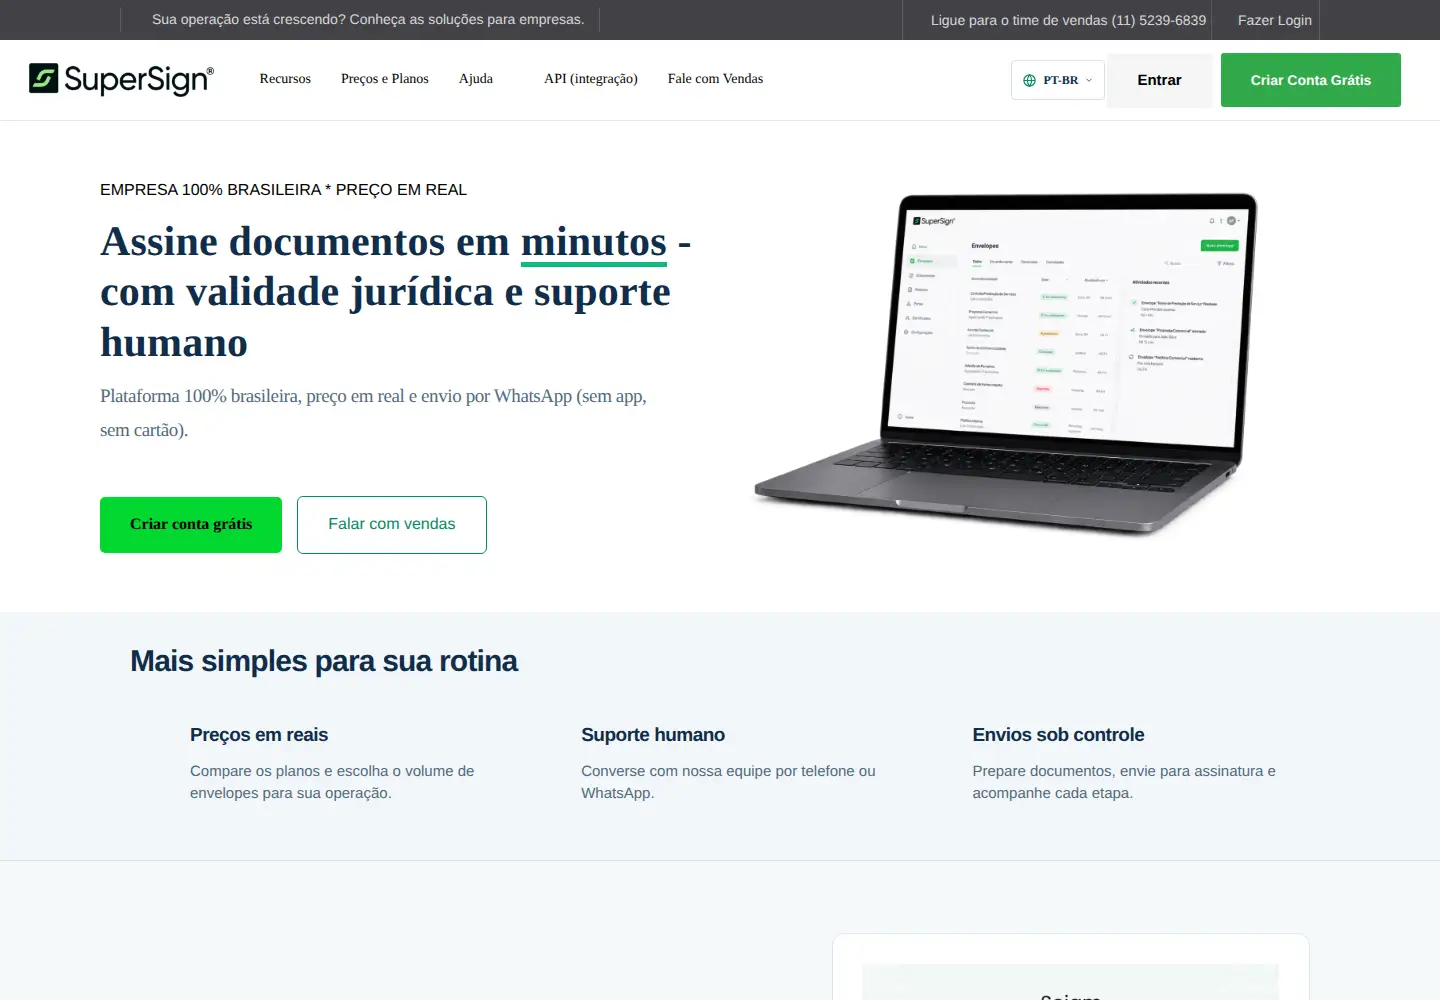Image resolution: width=1440 pixels, height=1000 pixels.
Task: Click EMPRESA 100% BRASILEIRA tagline
Action: (x=283, y=190)
